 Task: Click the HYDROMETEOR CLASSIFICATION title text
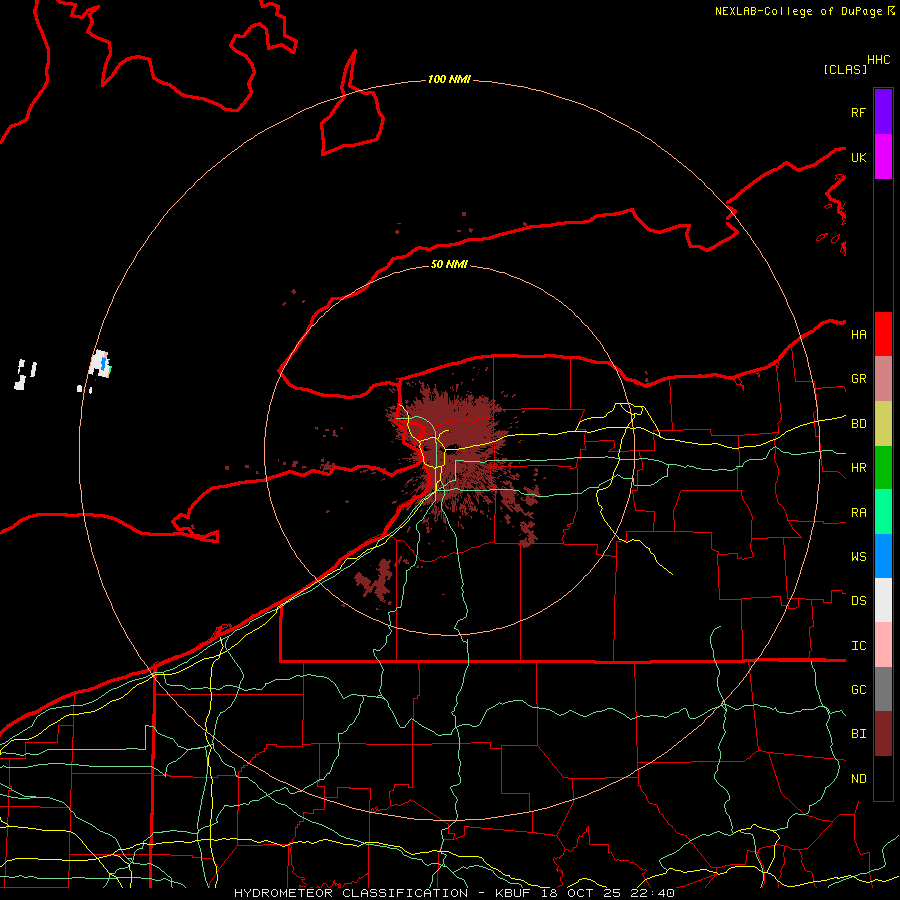[x=351, y=893]
